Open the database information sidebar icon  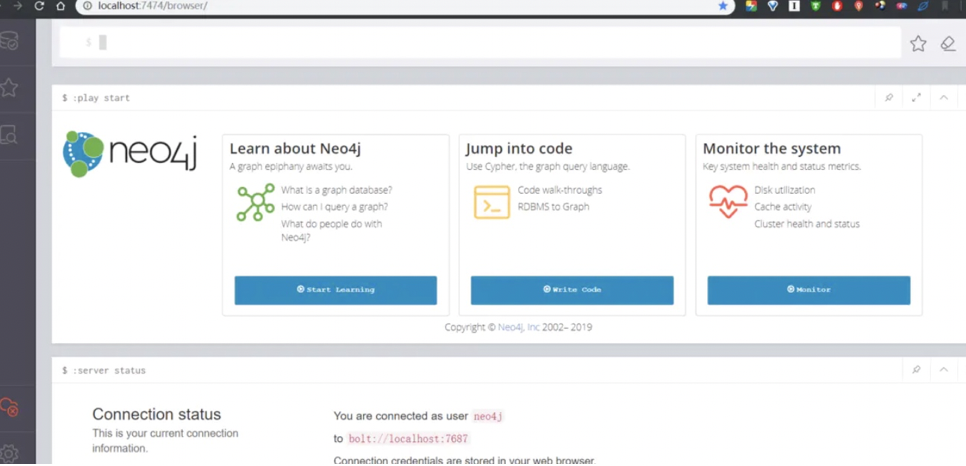9,41
